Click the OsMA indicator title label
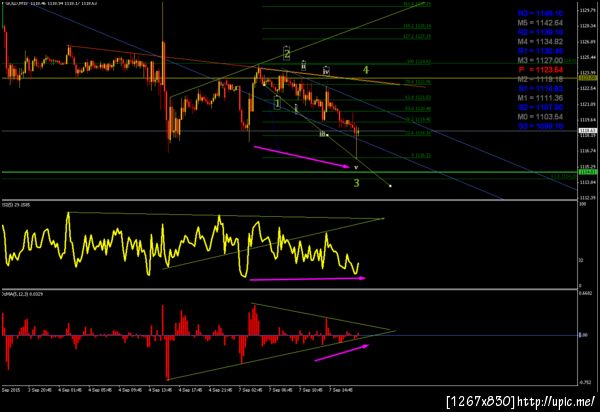Screen dimensions: 600x412 tap(23, 294)
